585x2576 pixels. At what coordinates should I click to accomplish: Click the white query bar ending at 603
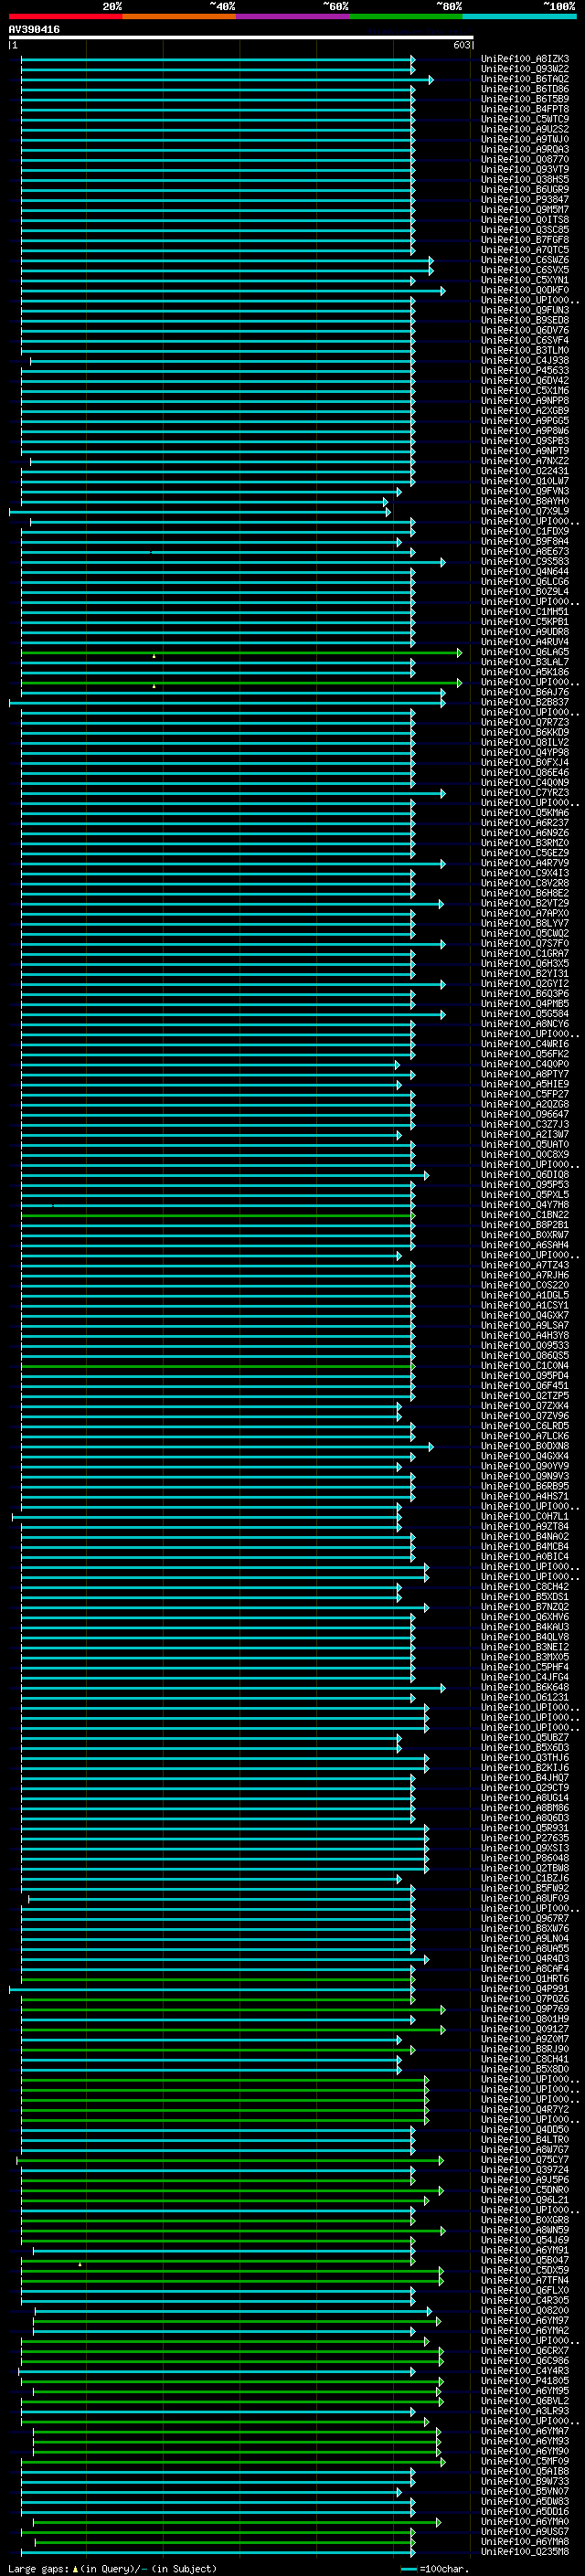pos(241,38)
